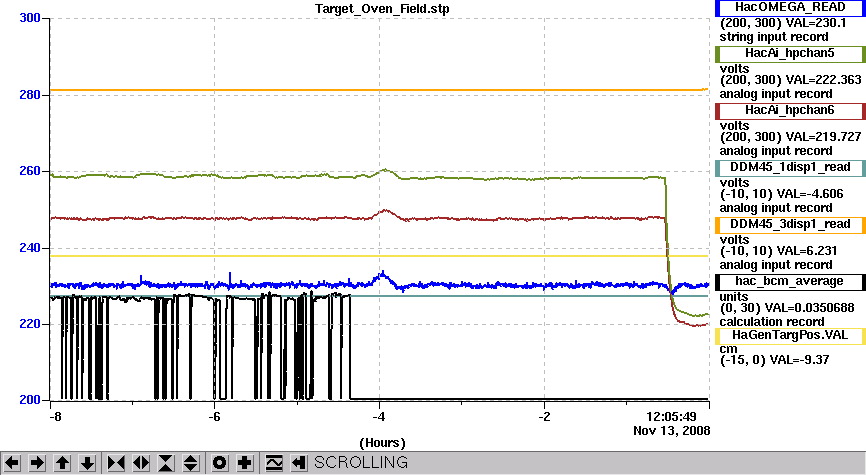This screenshot has width=866, height=475.
Task: Select the HacOMEGA_READ legend entry
Action: pos(790,8)
